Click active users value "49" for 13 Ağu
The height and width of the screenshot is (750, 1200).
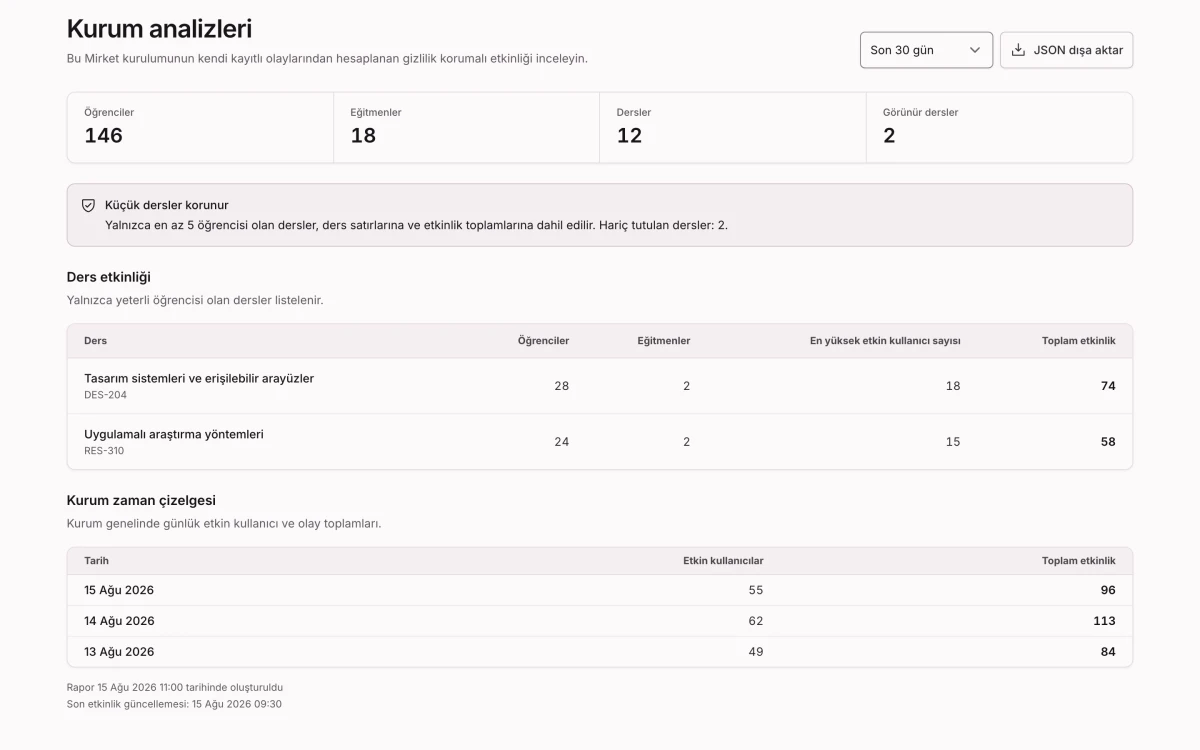click(756, 652)
